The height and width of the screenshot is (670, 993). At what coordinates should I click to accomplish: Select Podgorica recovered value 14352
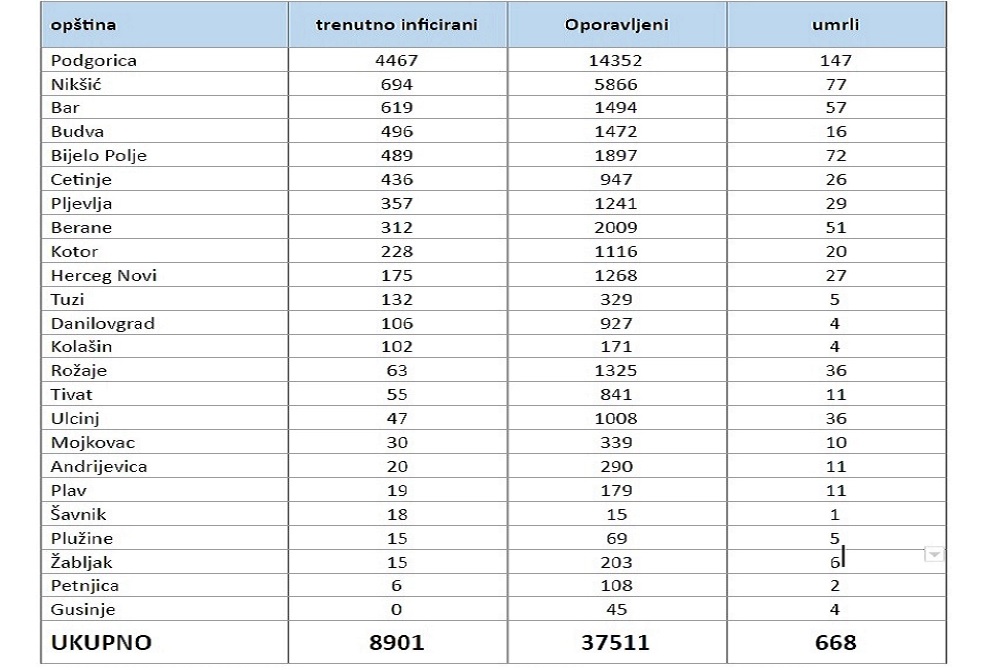coord(616,61)
